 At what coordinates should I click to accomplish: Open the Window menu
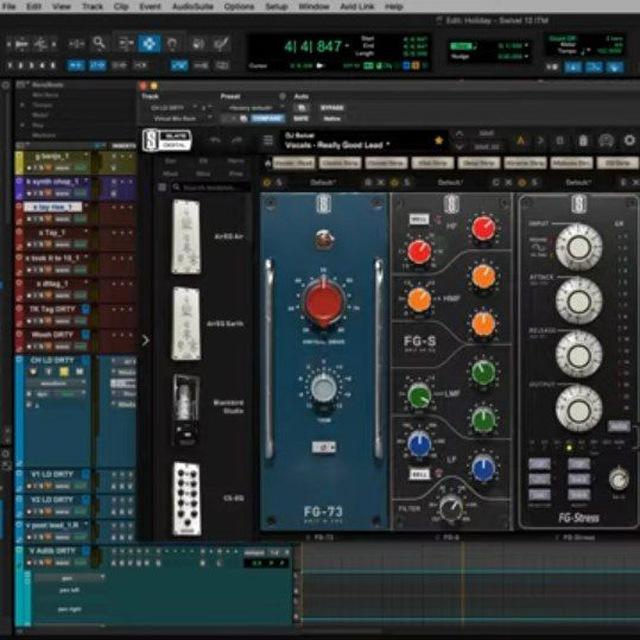coord(314,7)
